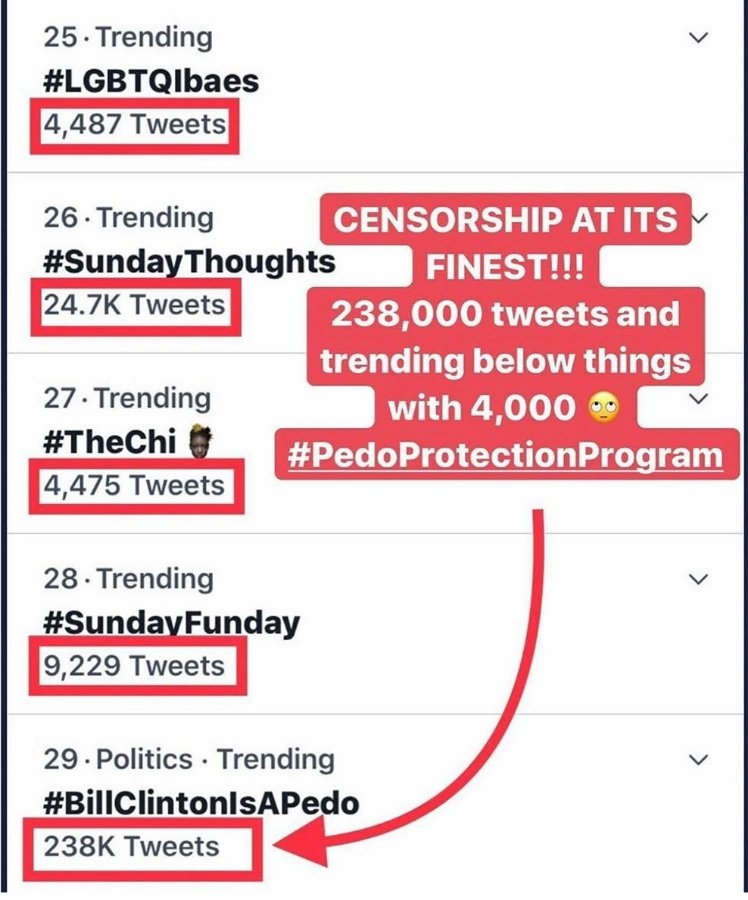Expand the chevron beside #TheChi trend
Image resolution: width=748 pixels, height=900 pixels.
tap(700, 399)
